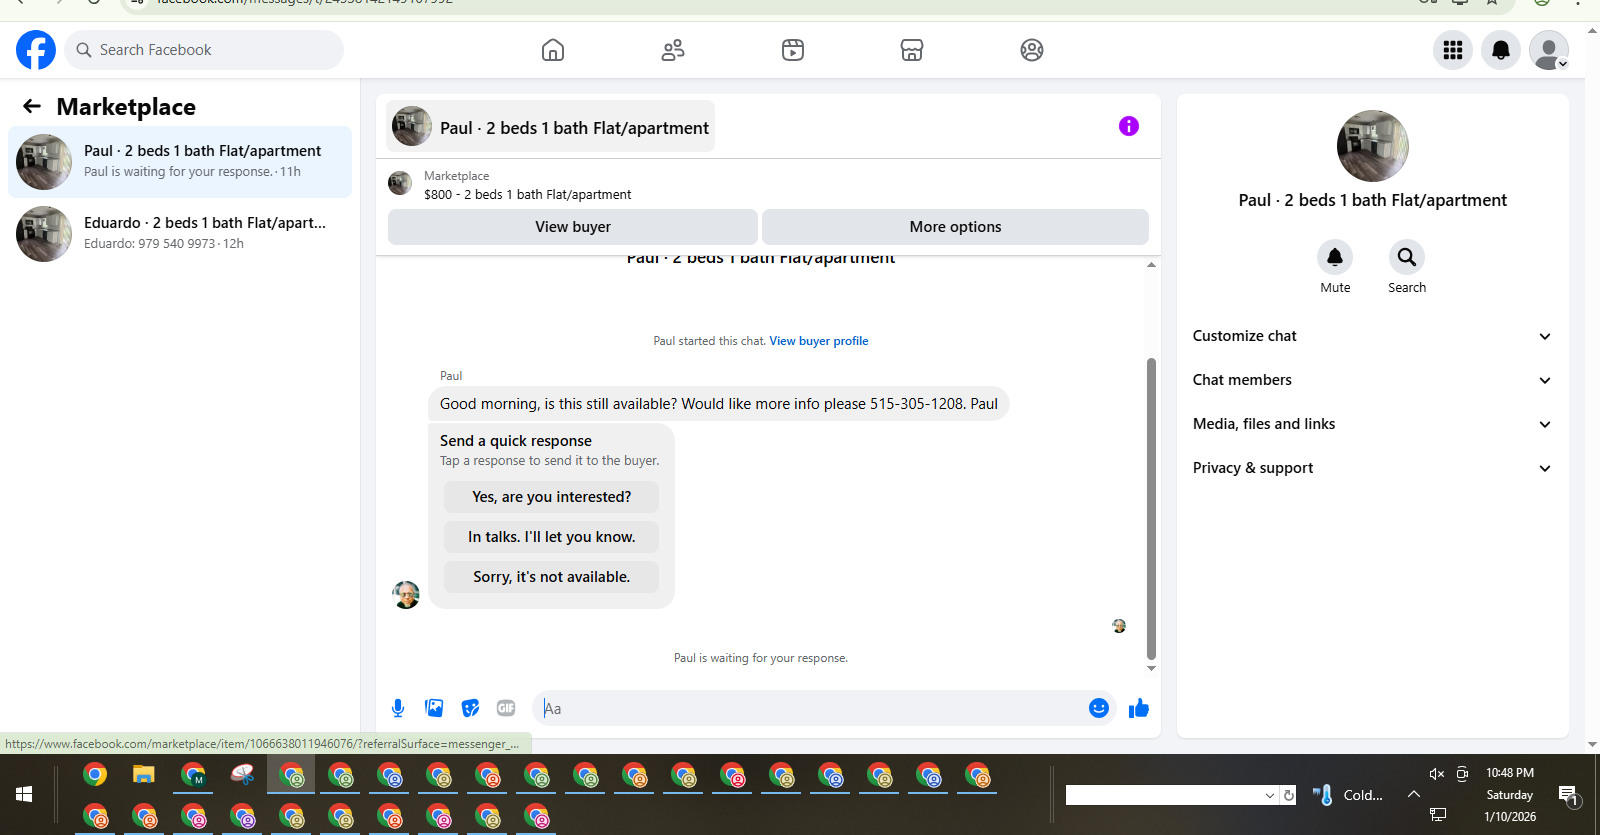
Task: Send quick reply "In talks. I'll let you know."
Action: click(551, 537)
